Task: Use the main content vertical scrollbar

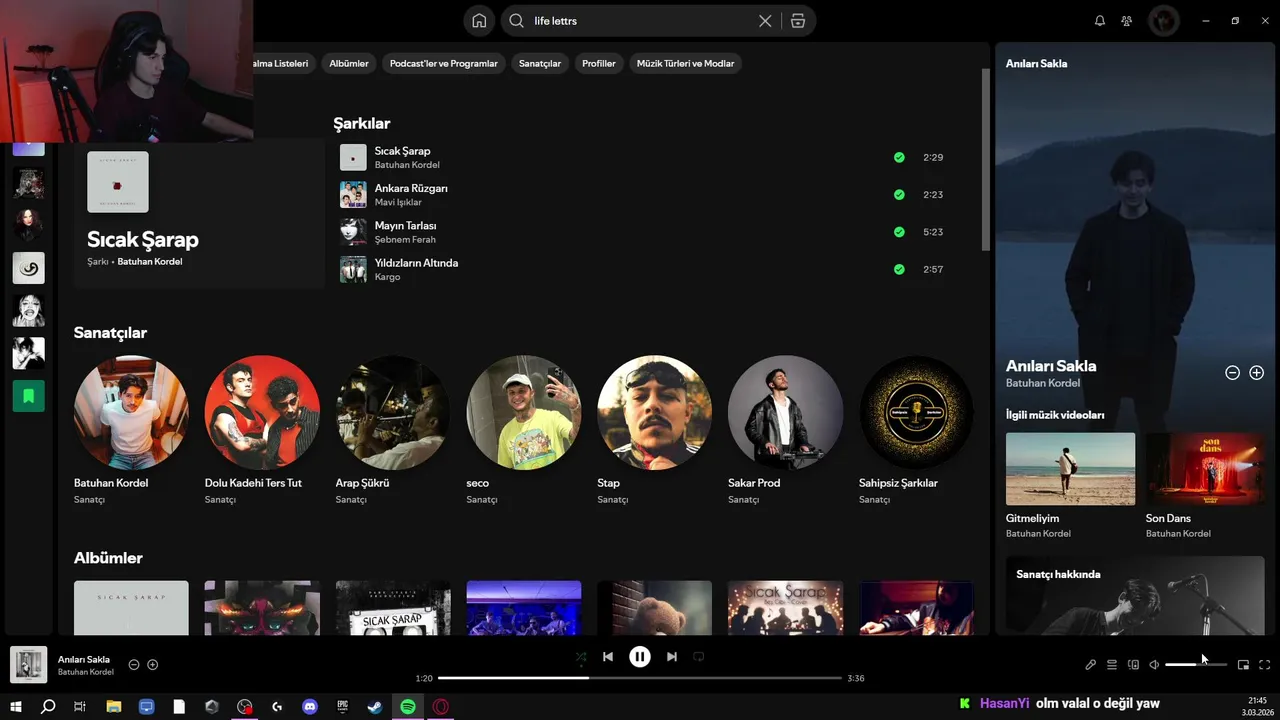Action: pyautogui.click(x=985, y=160)
